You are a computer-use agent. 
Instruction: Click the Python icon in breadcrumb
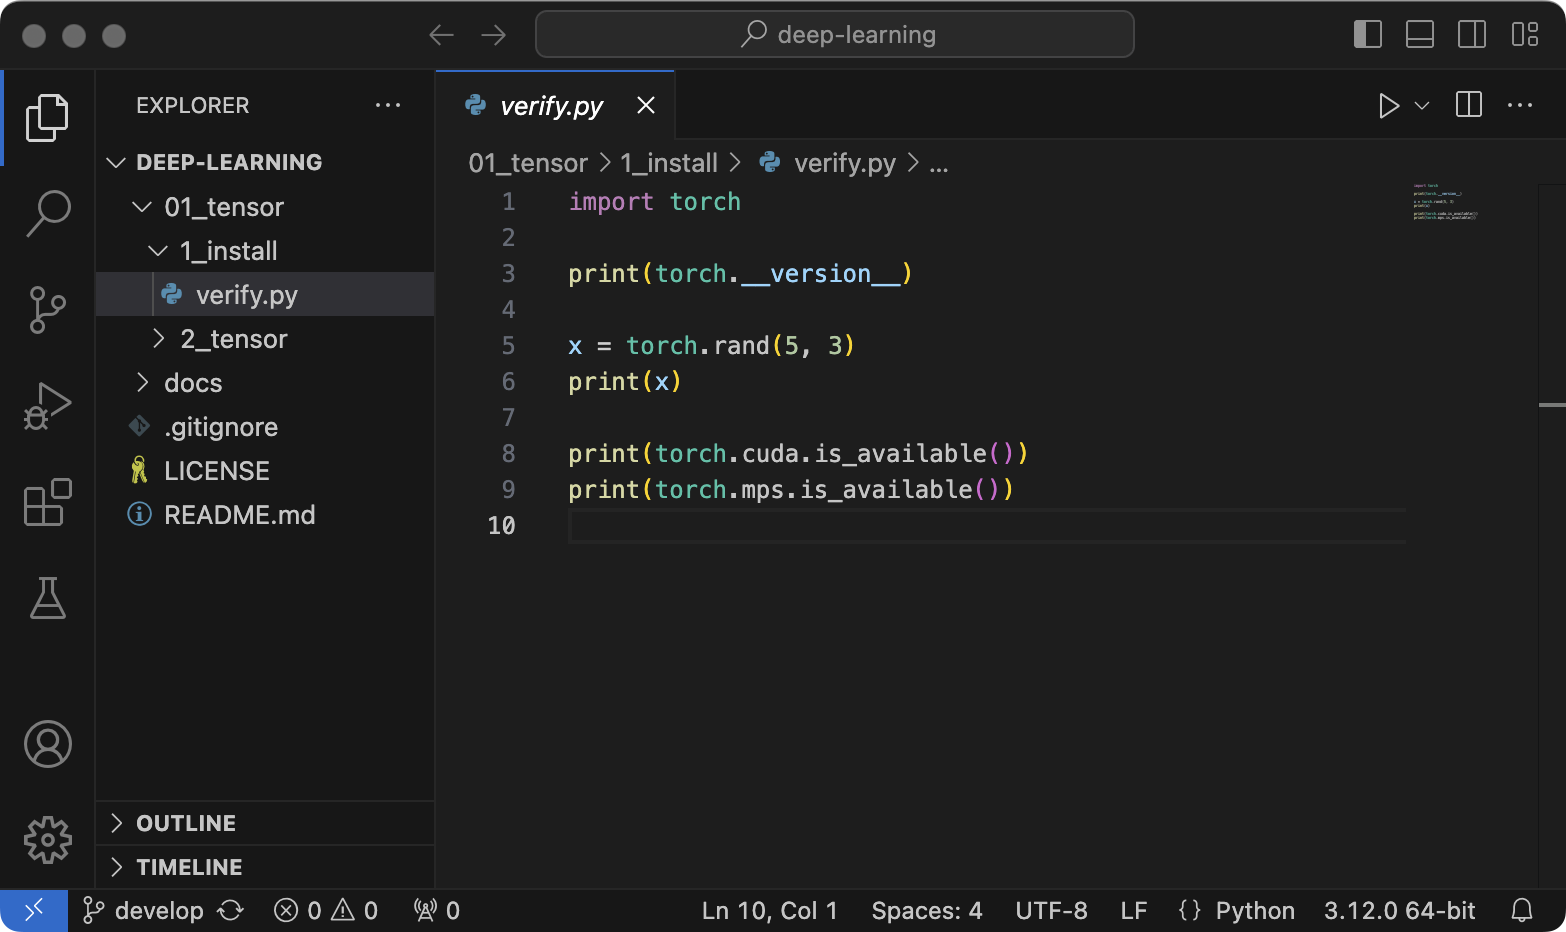[x=770, y=162]
